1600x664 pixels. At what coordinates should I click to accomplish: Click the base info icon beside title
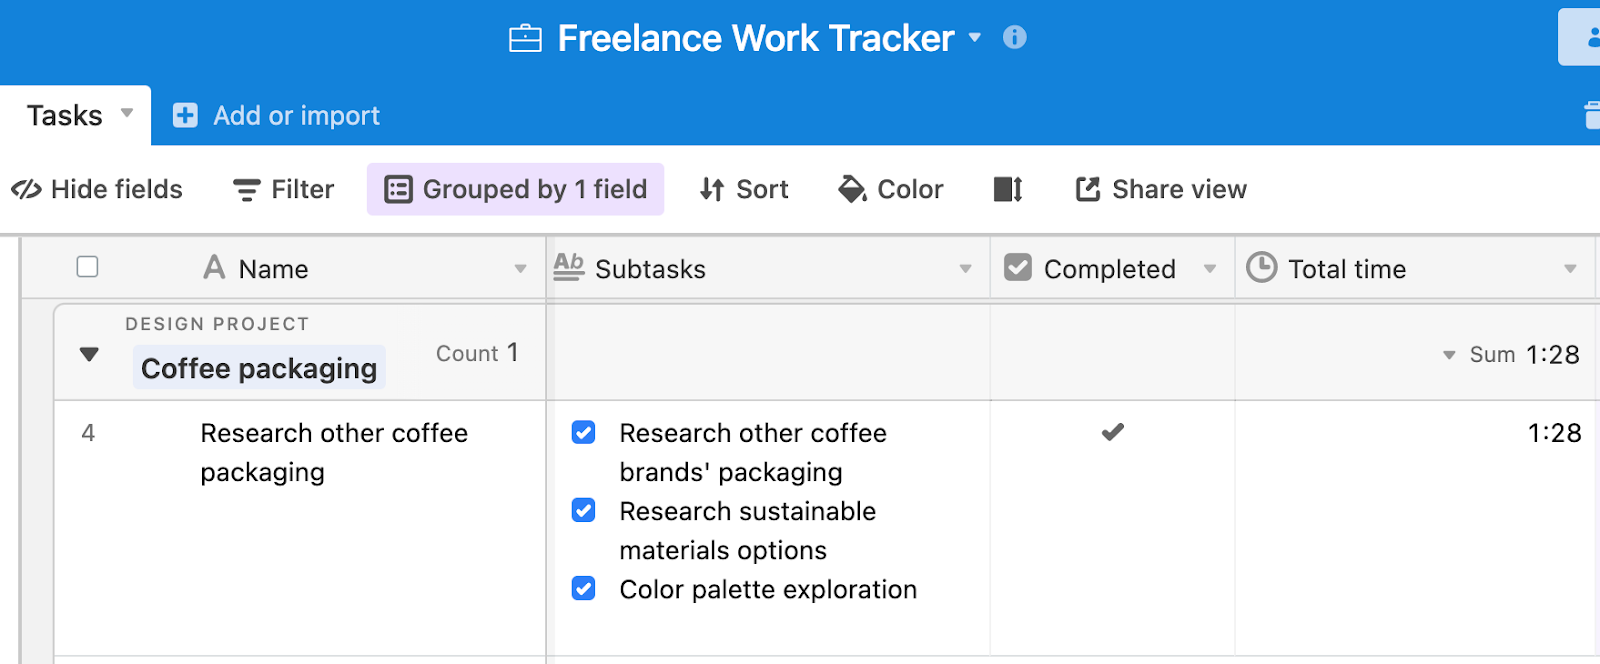click(1014, 38)
